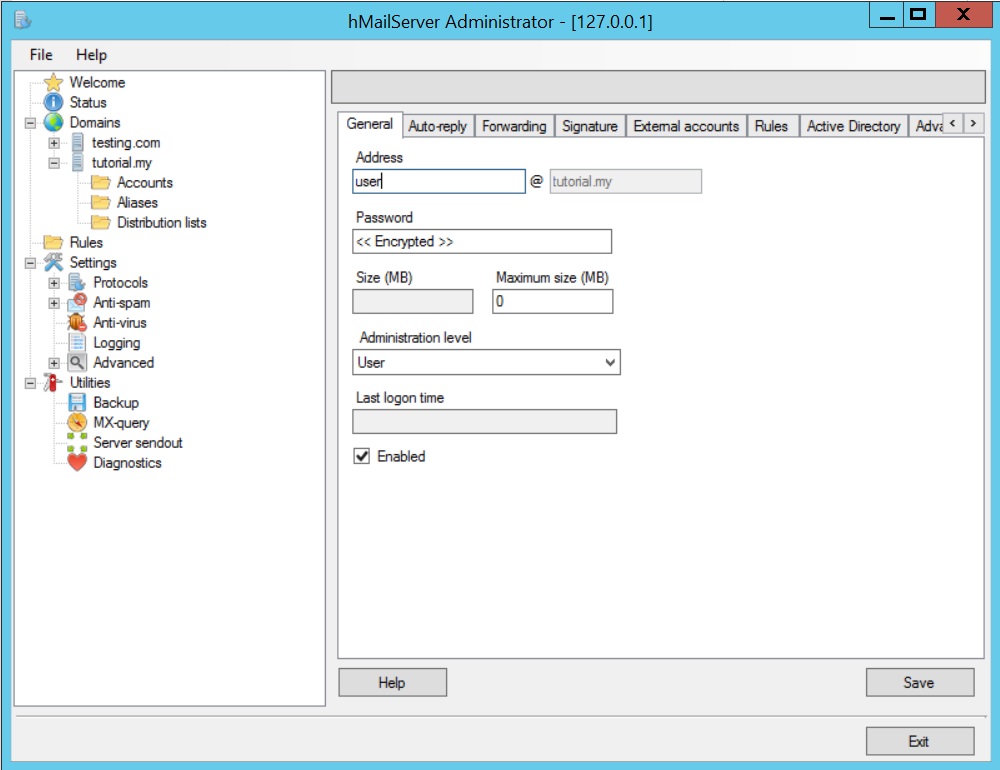Expand the Protocols node
This screenshot has height=770, width=1000.
point(54,283)
